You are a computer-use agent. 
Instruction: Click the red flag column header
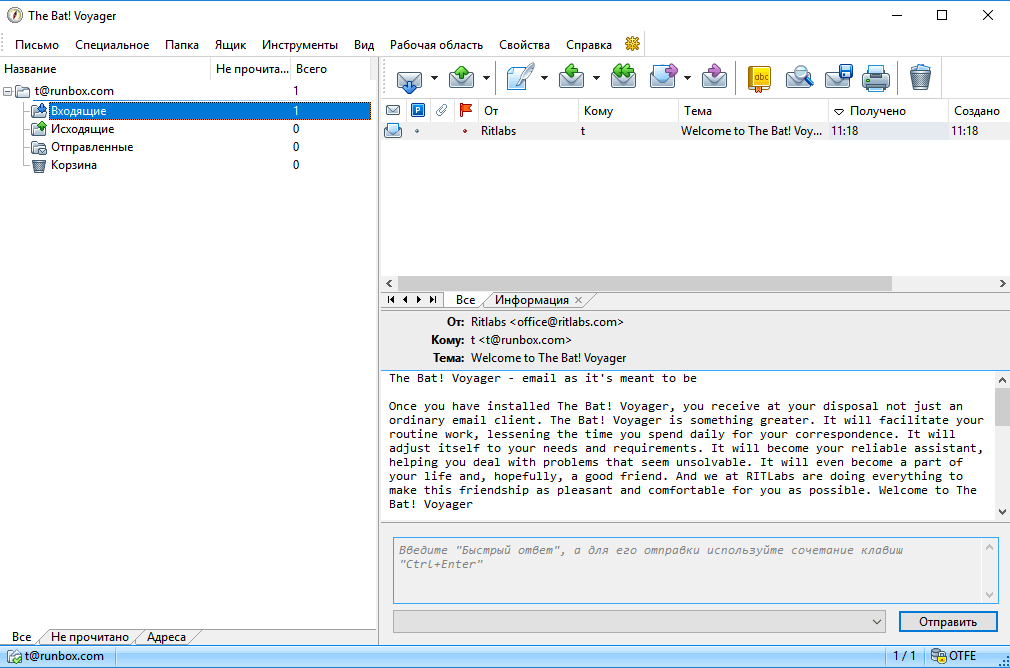(x=466, y=110)
